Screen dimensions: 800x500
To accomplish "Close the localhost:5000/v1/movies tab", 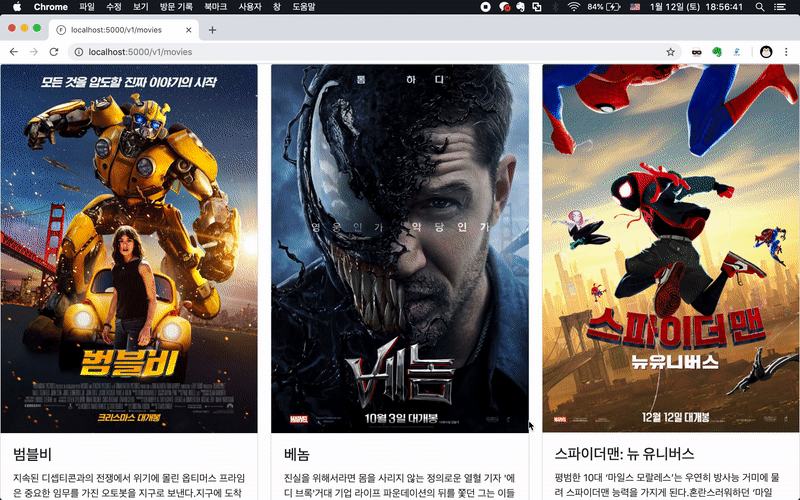I will coord(189,30).
